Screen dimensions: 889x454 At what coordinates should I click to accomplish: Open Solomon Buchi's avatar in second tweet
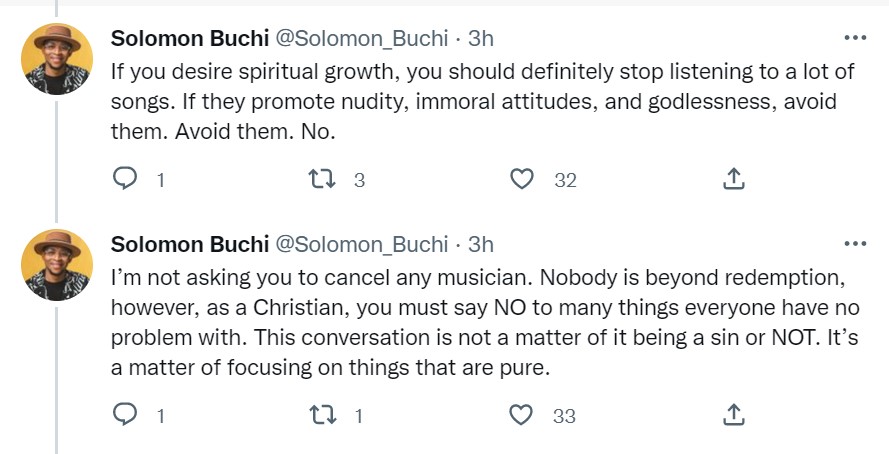[x=57, y=265]
